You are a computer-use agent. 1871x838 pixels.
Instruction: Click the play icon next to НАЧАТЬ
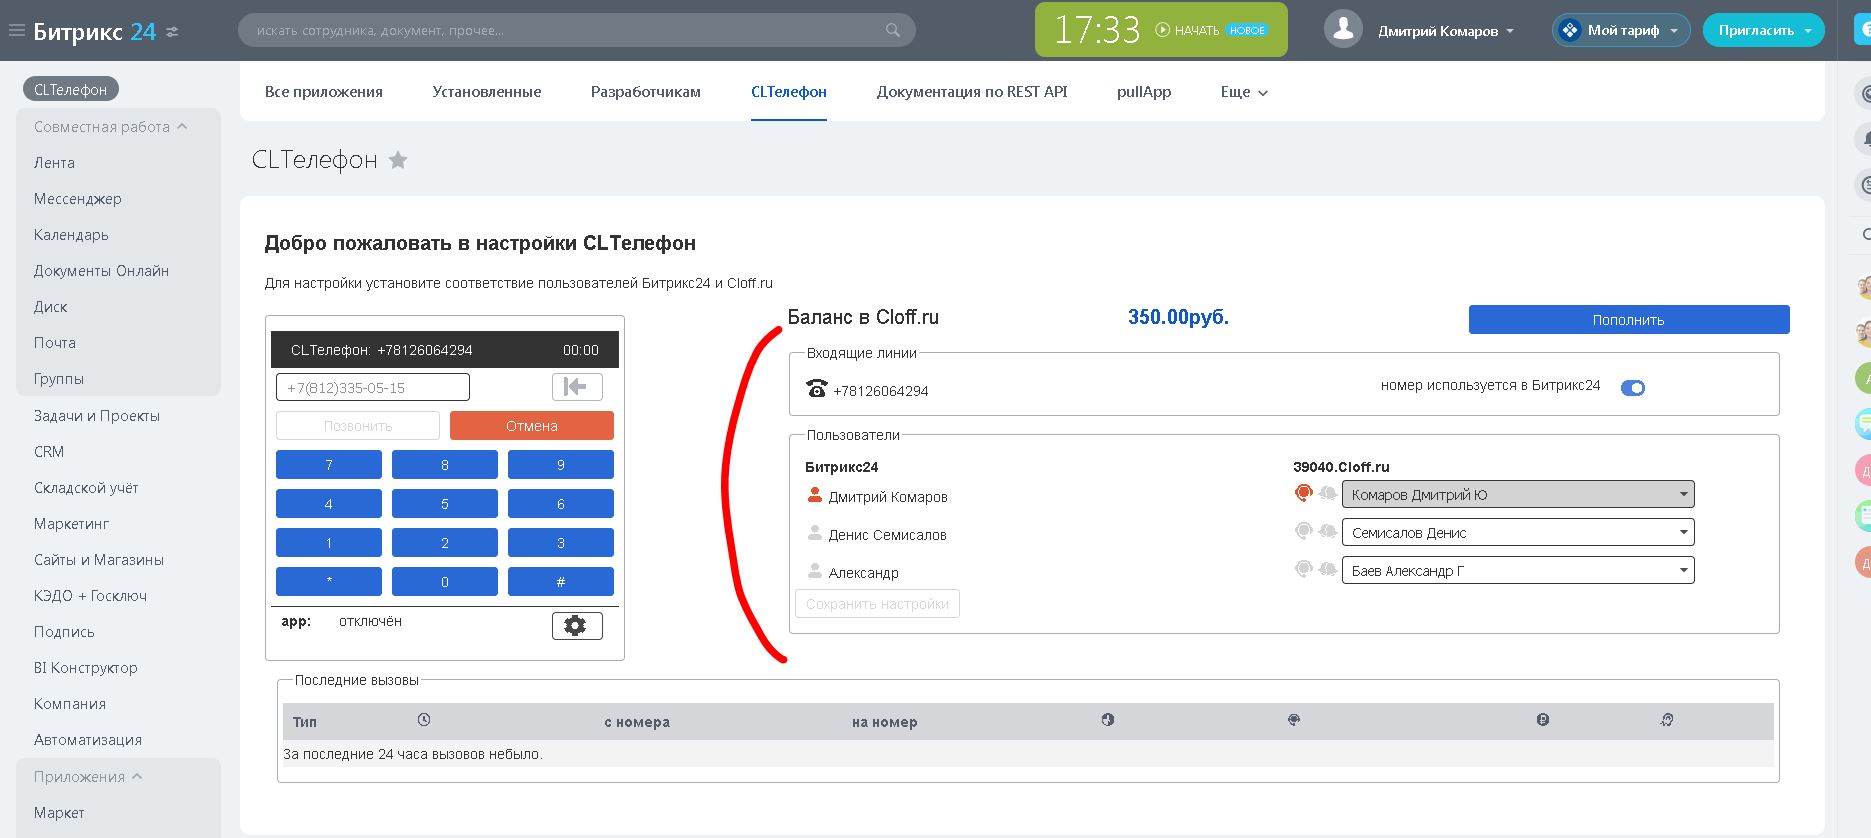pos(1162,30)
